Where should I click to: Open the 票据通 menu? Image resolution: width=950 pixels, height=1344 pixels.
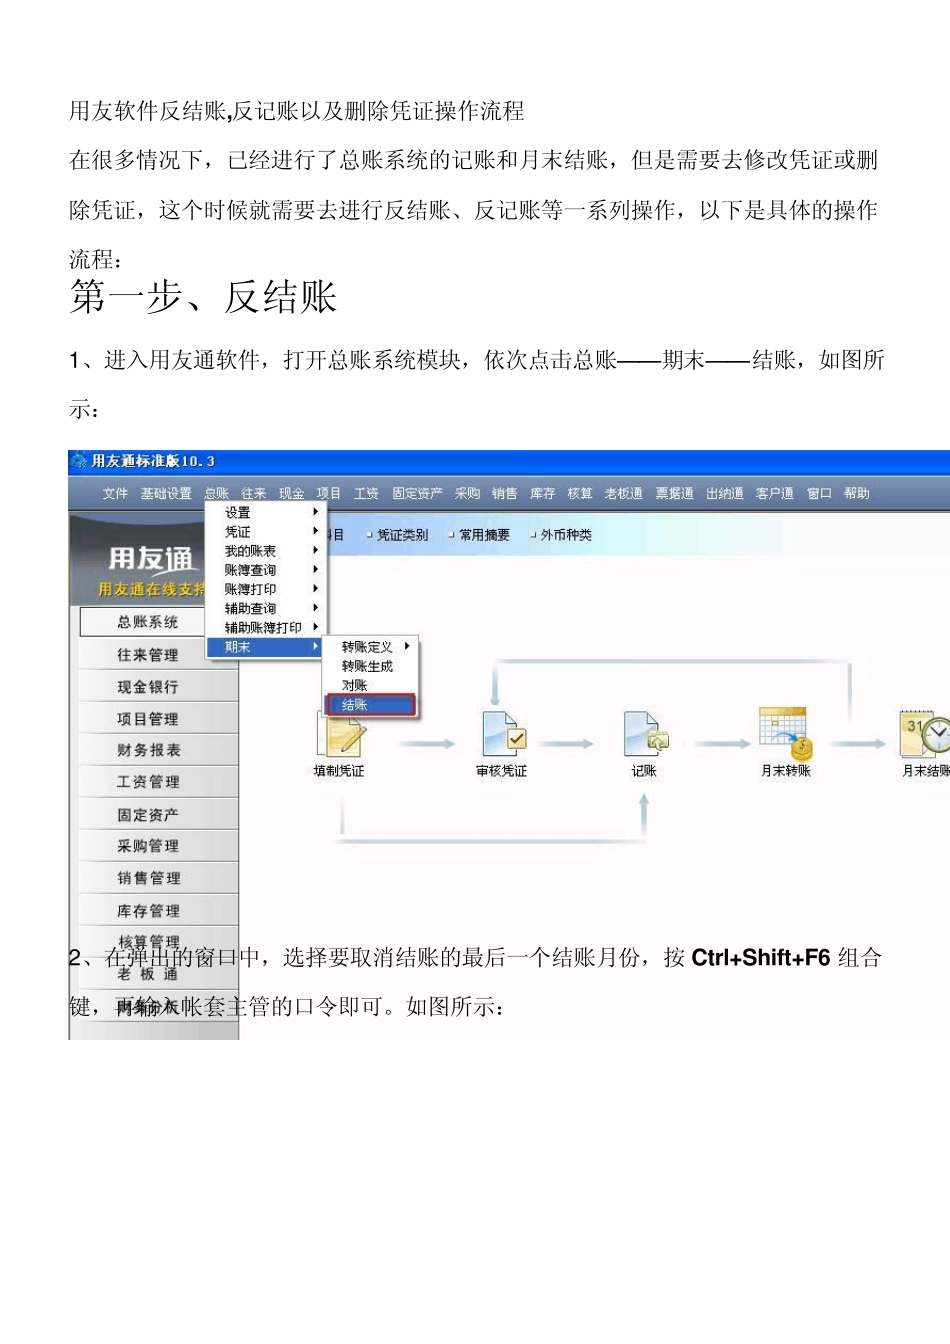tap(675, 494)
